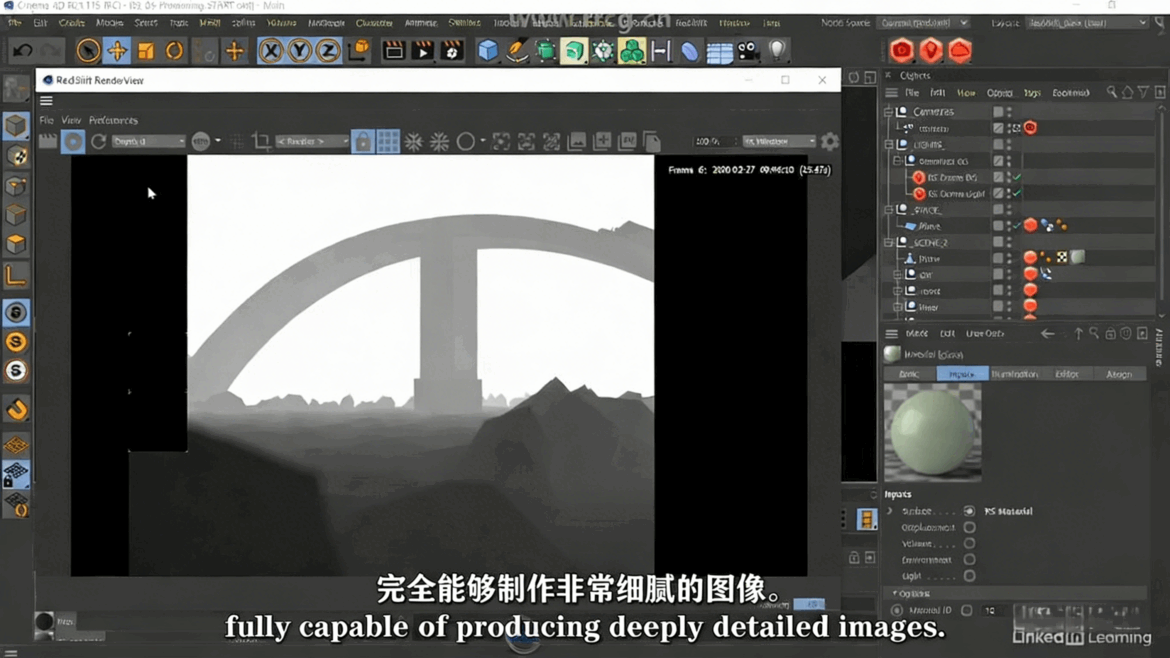1170x658 pixels.
Task: Collapse the Cameras group in object tree
Action: [888, 112]
